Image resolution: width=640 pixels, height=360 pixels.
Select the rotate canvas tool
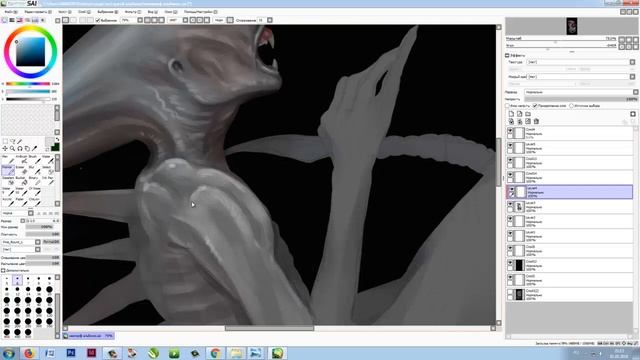pyautogui.click(x=20, y=149)
